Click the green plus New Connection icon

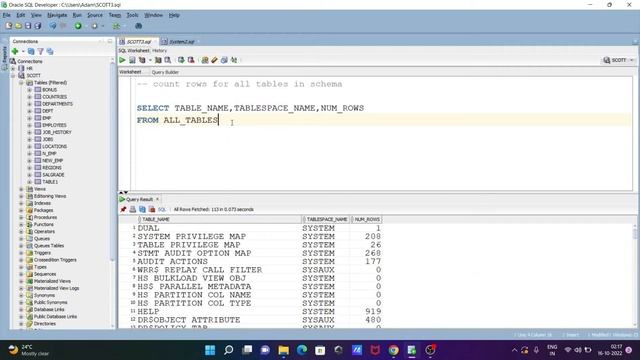pos(15,51)
